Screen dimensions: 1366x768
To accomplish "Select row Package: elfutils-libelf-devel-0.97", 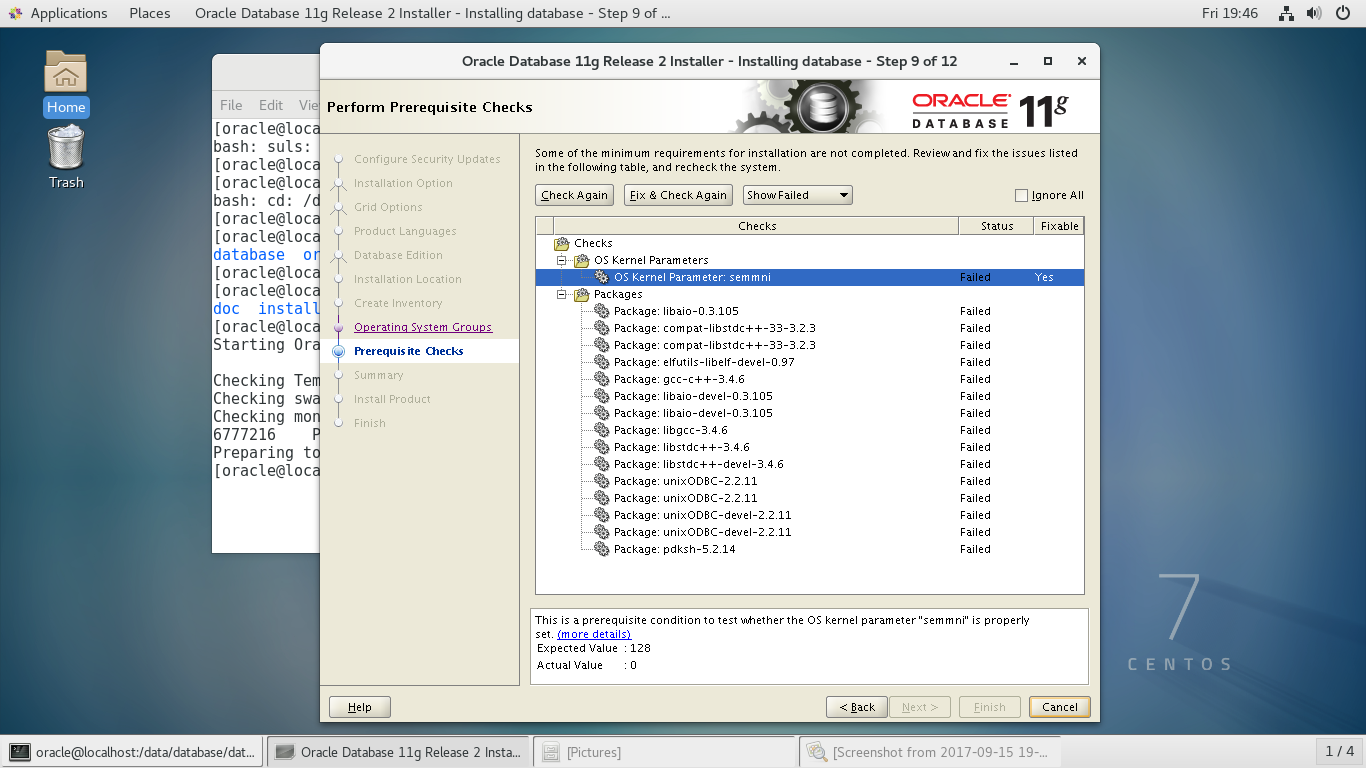I will tap(810, 362).
